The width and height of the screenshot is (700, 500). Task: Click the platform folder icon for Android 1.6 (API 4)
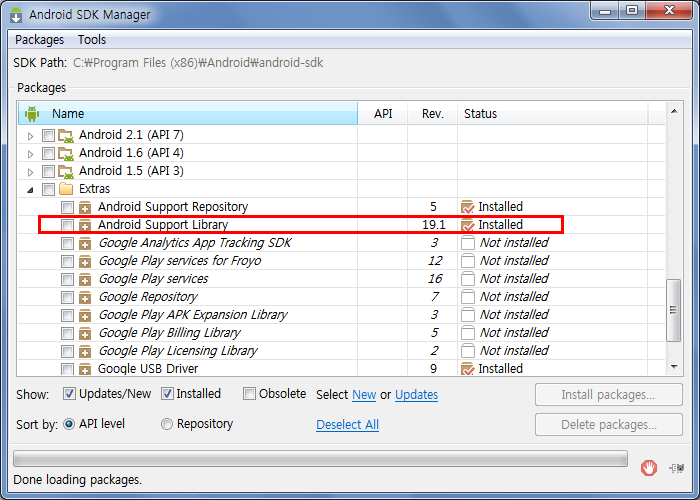pos(66,153)
